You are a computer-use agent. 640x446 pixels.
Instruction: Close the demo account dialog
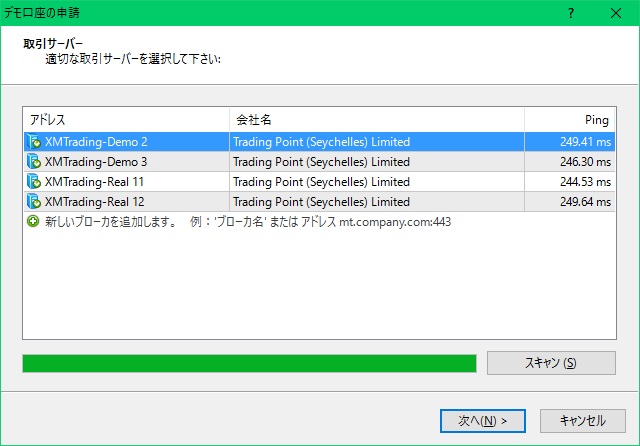[616, 13]
